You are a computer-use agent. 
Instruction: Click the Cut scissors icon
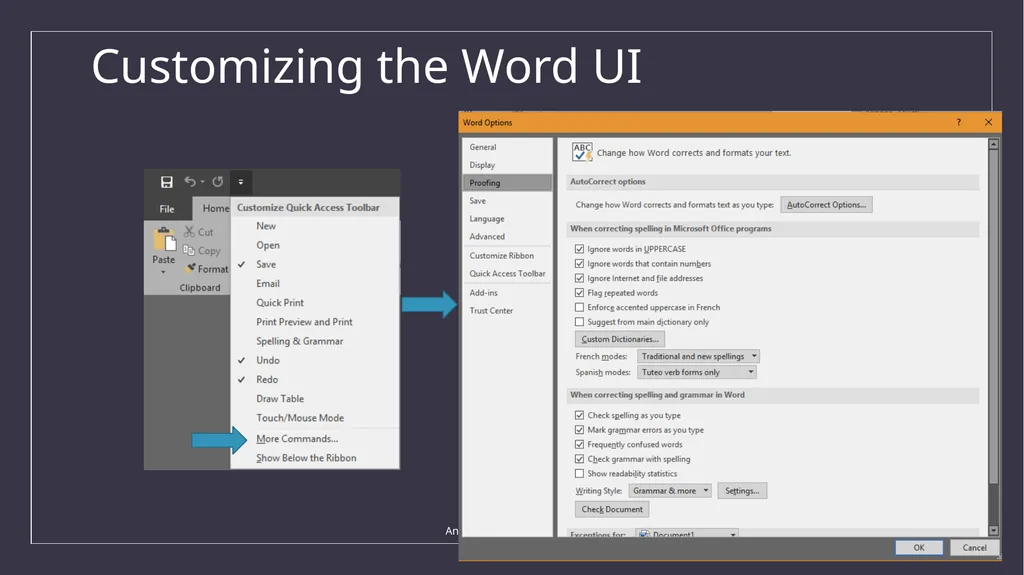(x=189, y=231)
